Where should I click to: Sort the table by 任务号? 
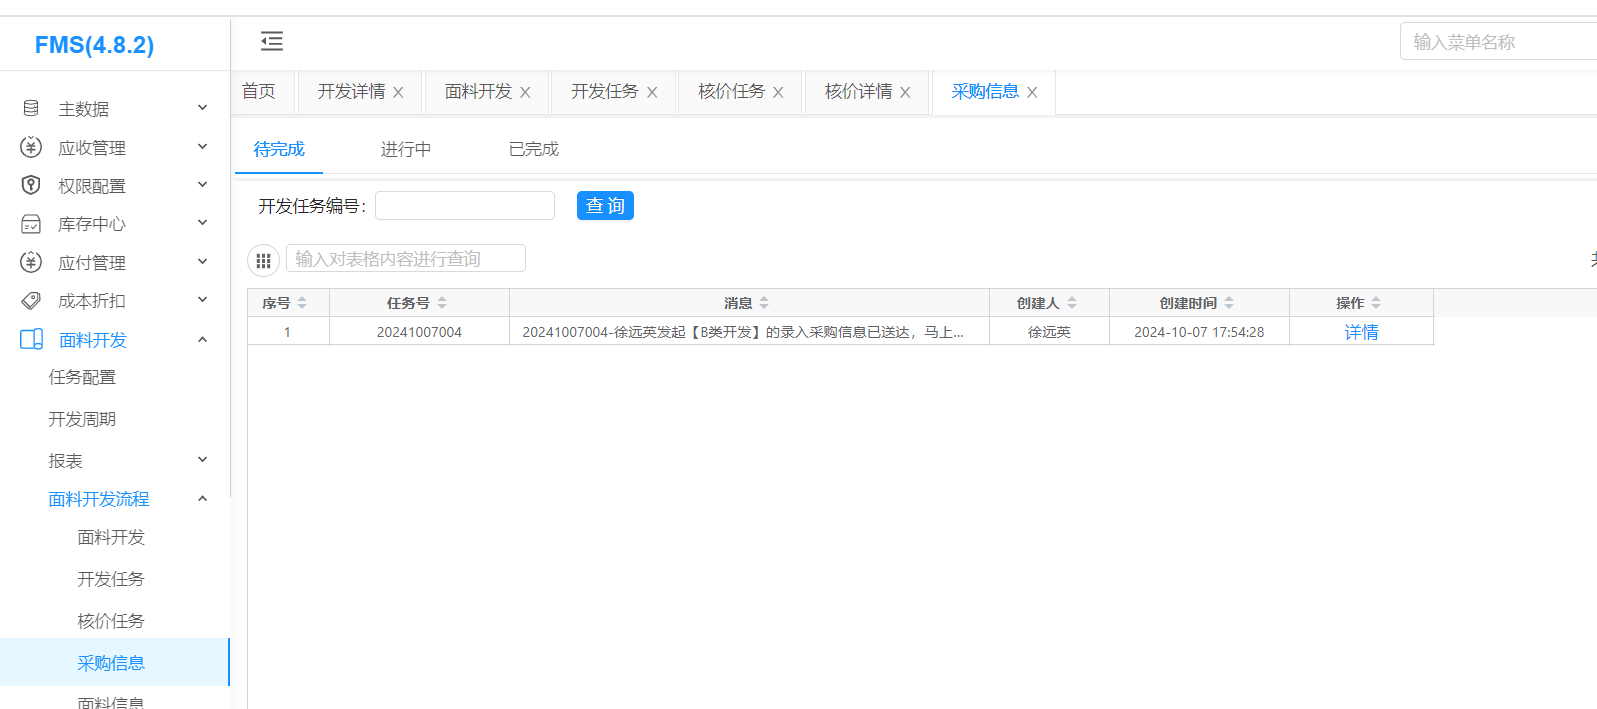(442, 303)
